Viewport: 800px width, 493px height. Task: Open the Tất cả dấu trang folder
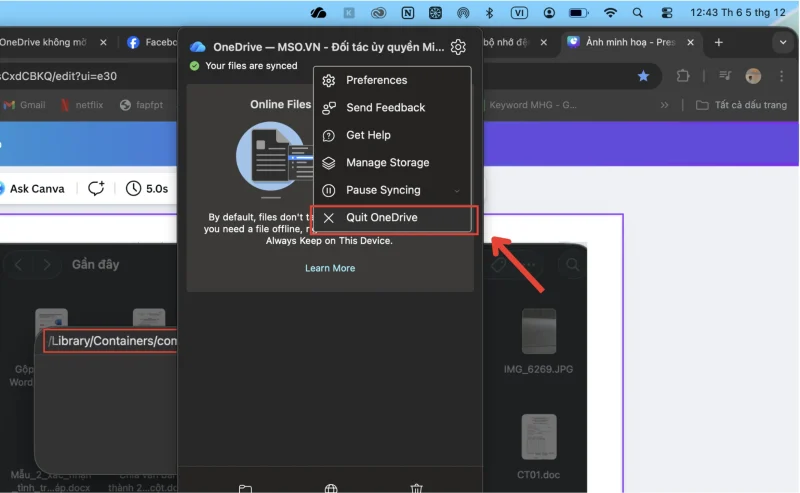(741, 105)
